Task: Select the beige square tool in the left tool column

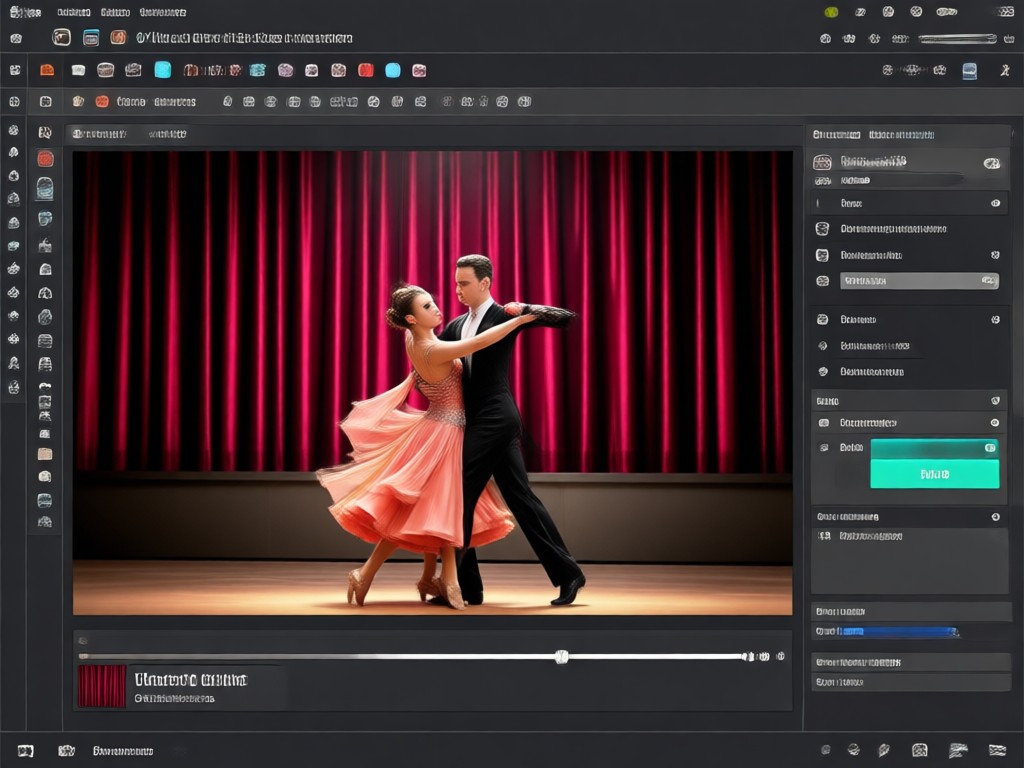Action: [x=44, y=454]
